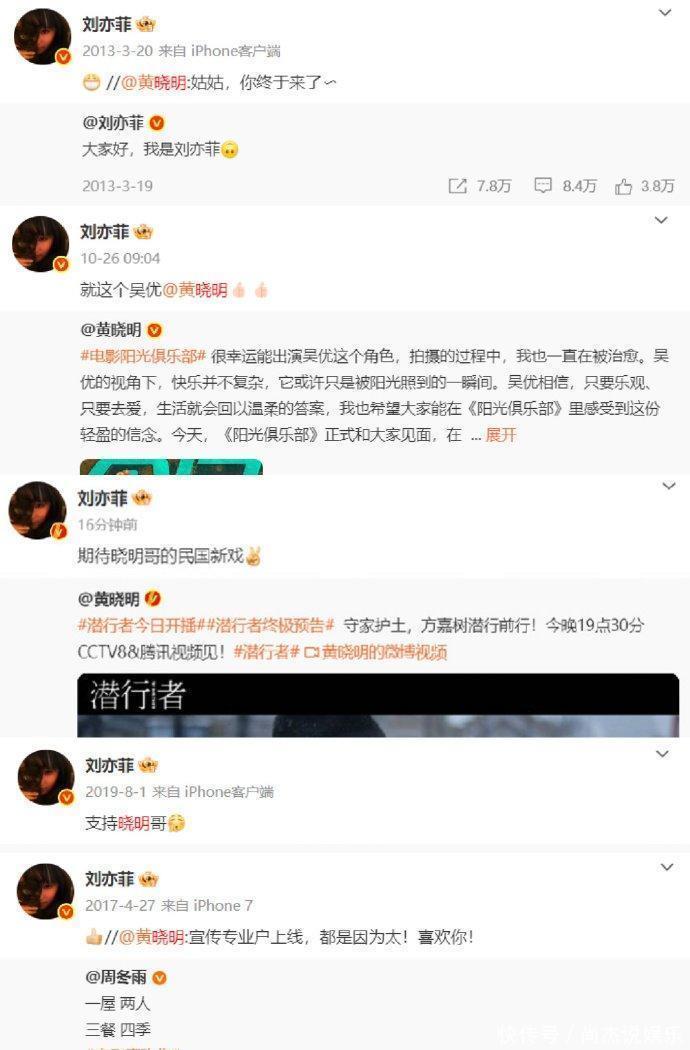The image size is (690, 1050).
Task: Play the 潜行者 video thumbnail
Action: pyautogui.click(x=378, y=705)
